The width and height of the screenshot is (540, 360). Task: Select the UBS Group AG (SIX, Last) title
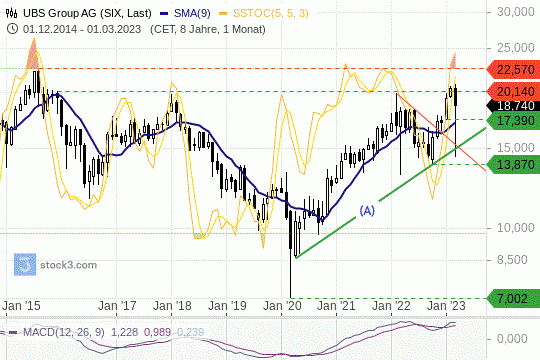tap(87, 13)
